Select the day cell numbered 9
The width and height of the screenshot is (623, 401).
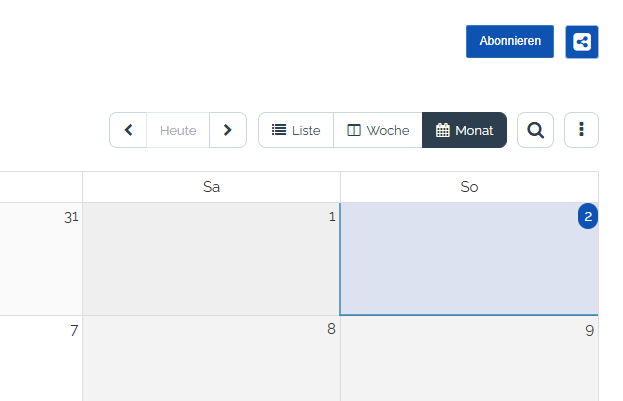click(x=469, y=358)
